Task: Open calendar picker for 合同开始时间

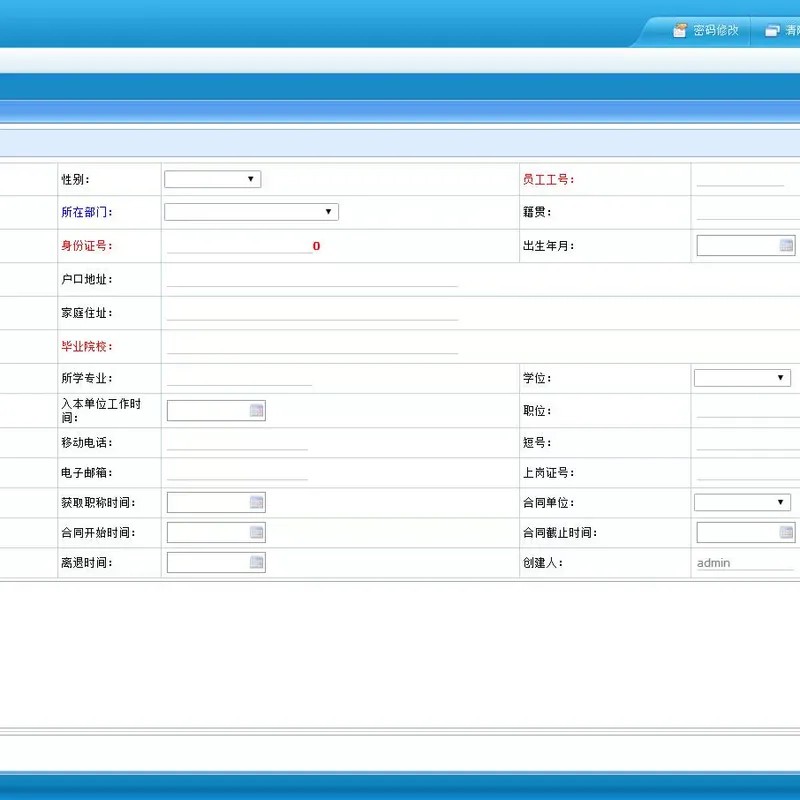Action: pos(256,533)
